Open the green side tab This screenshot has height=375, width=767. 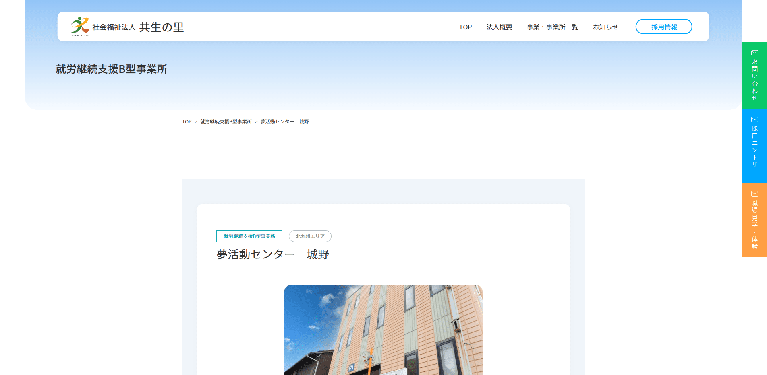tap(754, 75)
